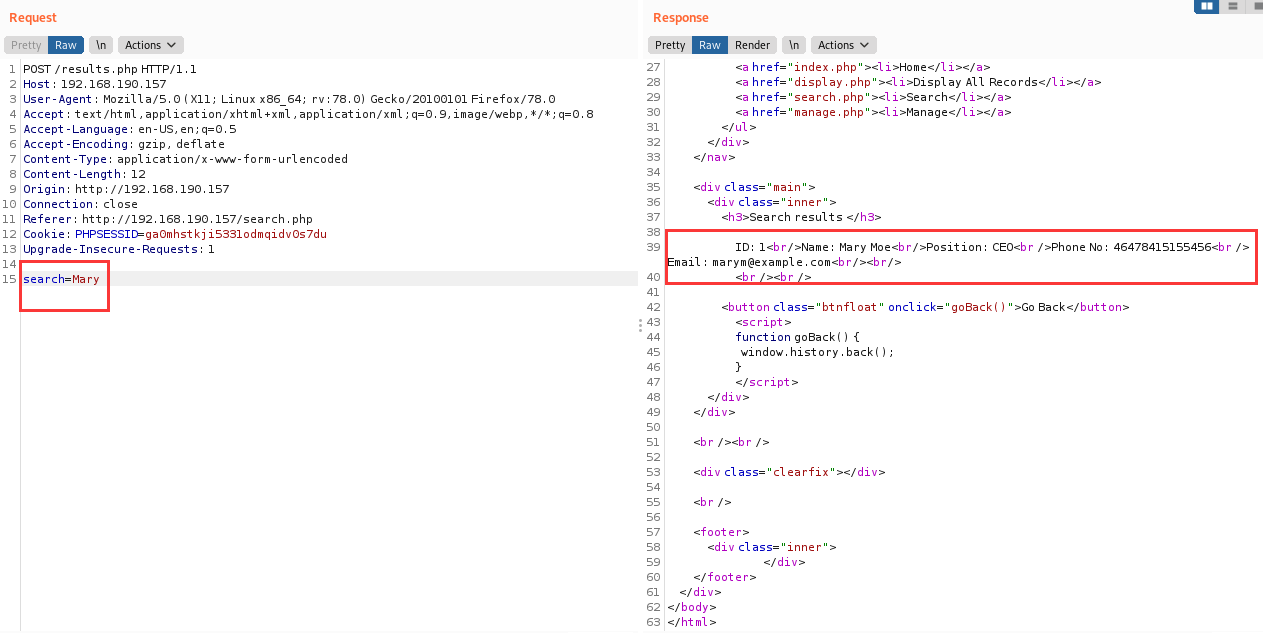The height and width of the screenshot is (633, 1263).
Task: Click the '</footer>' closing tag line
Action: (x=725, y=577)
